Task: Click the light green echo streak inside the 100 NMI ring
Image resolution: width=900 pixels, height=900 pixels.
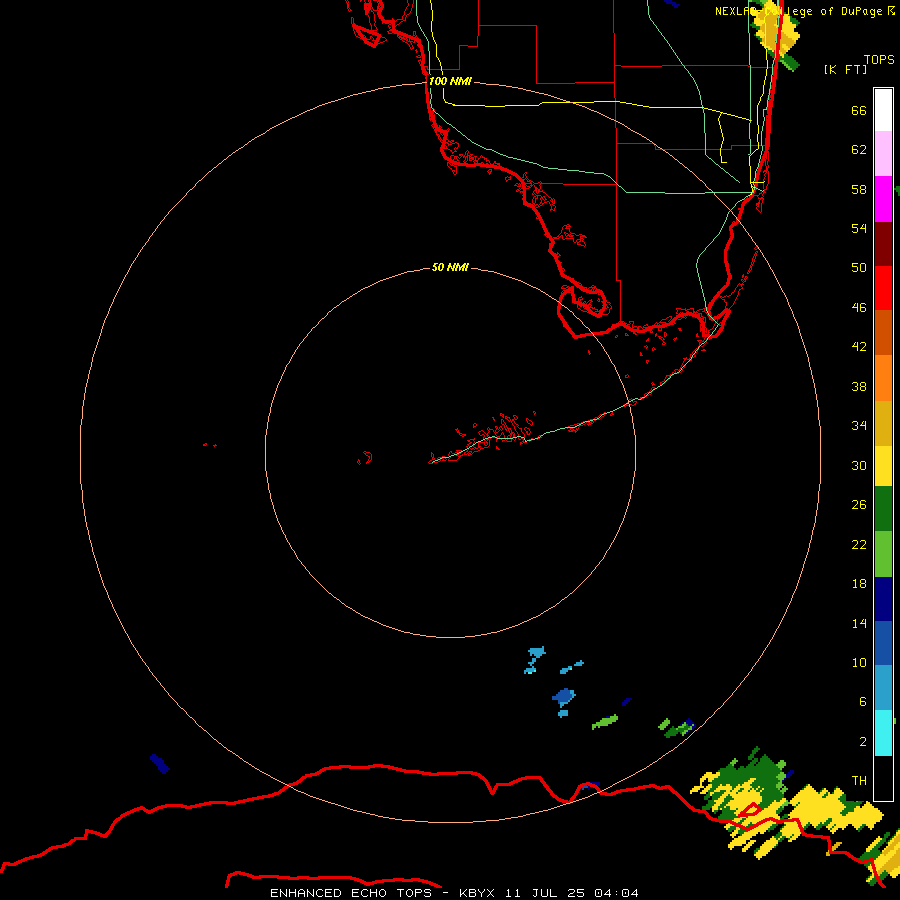Action: (605, 722)
